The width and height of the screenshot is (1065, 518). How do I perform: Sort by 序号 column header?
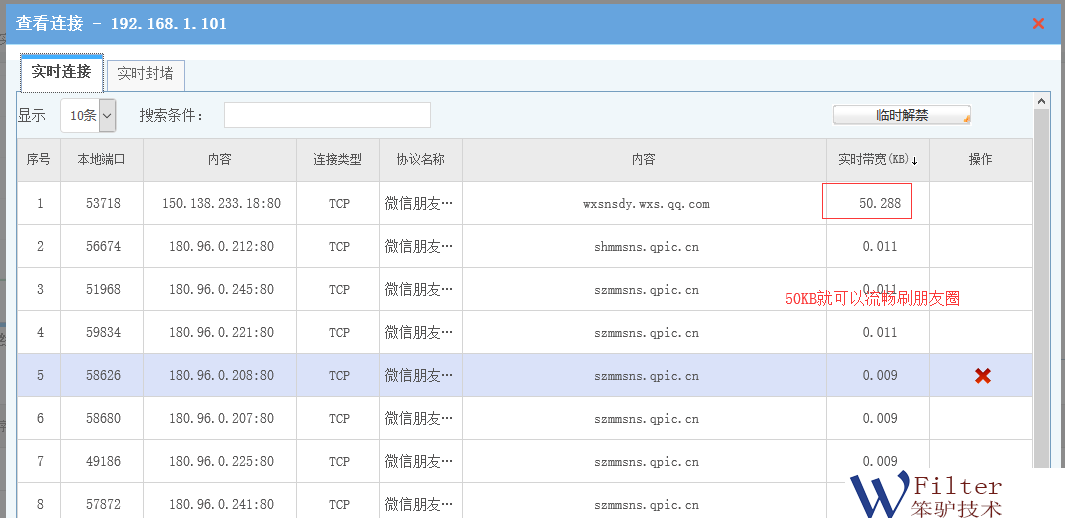38,160
